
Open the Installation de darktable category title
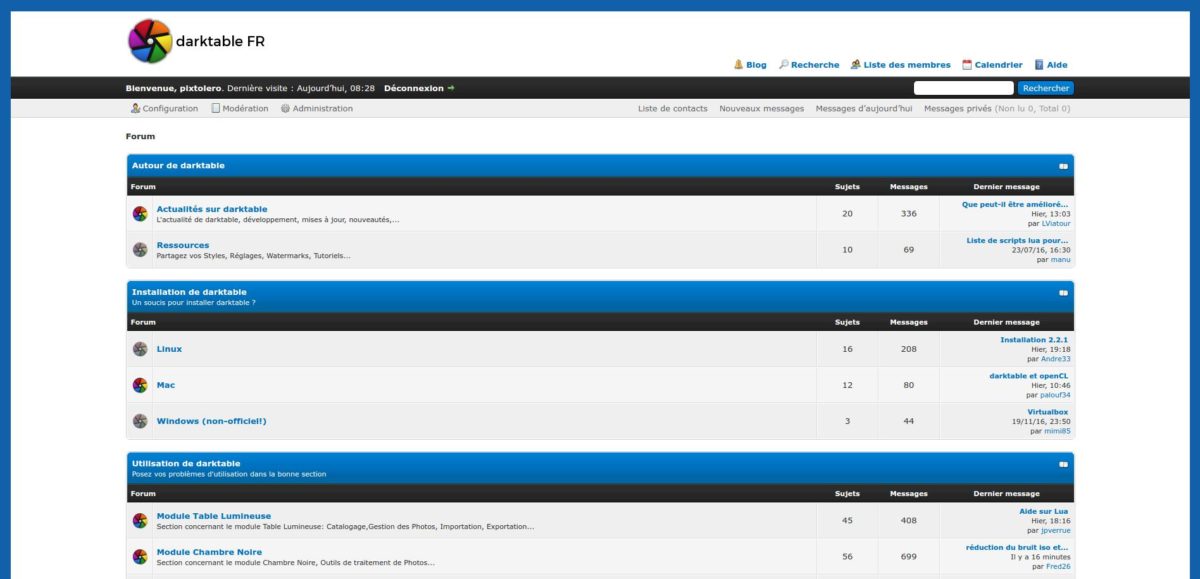[x=189, y=292]
